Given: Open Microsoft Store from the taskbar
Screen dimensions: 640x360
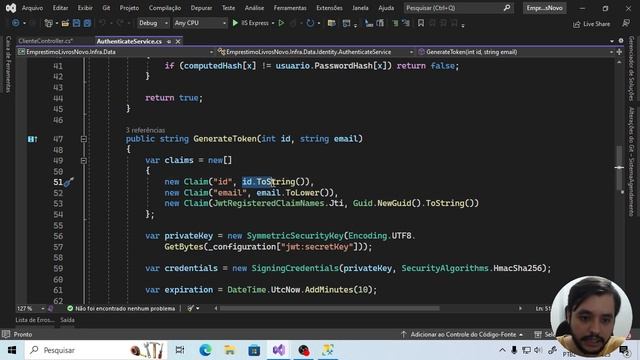Looking at the screenshot, I should pyautogui.click(x=254, y=350).
